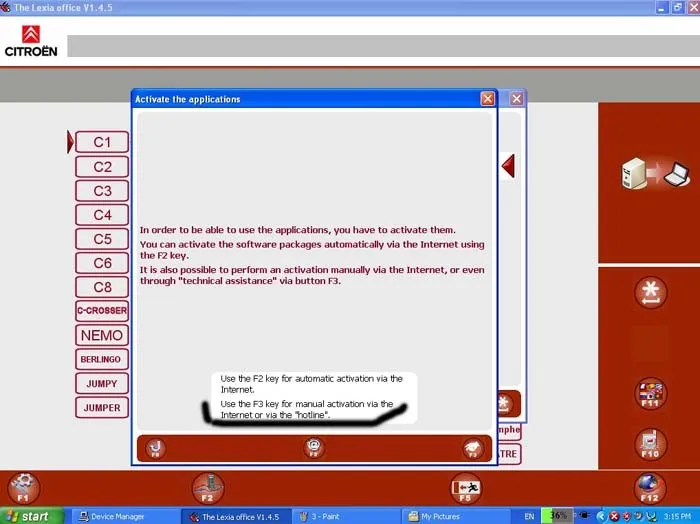Choose the BERLINGO model button
Image resolution: width=700 pixels, height=524 pixels.
click(x=102, y=359)
